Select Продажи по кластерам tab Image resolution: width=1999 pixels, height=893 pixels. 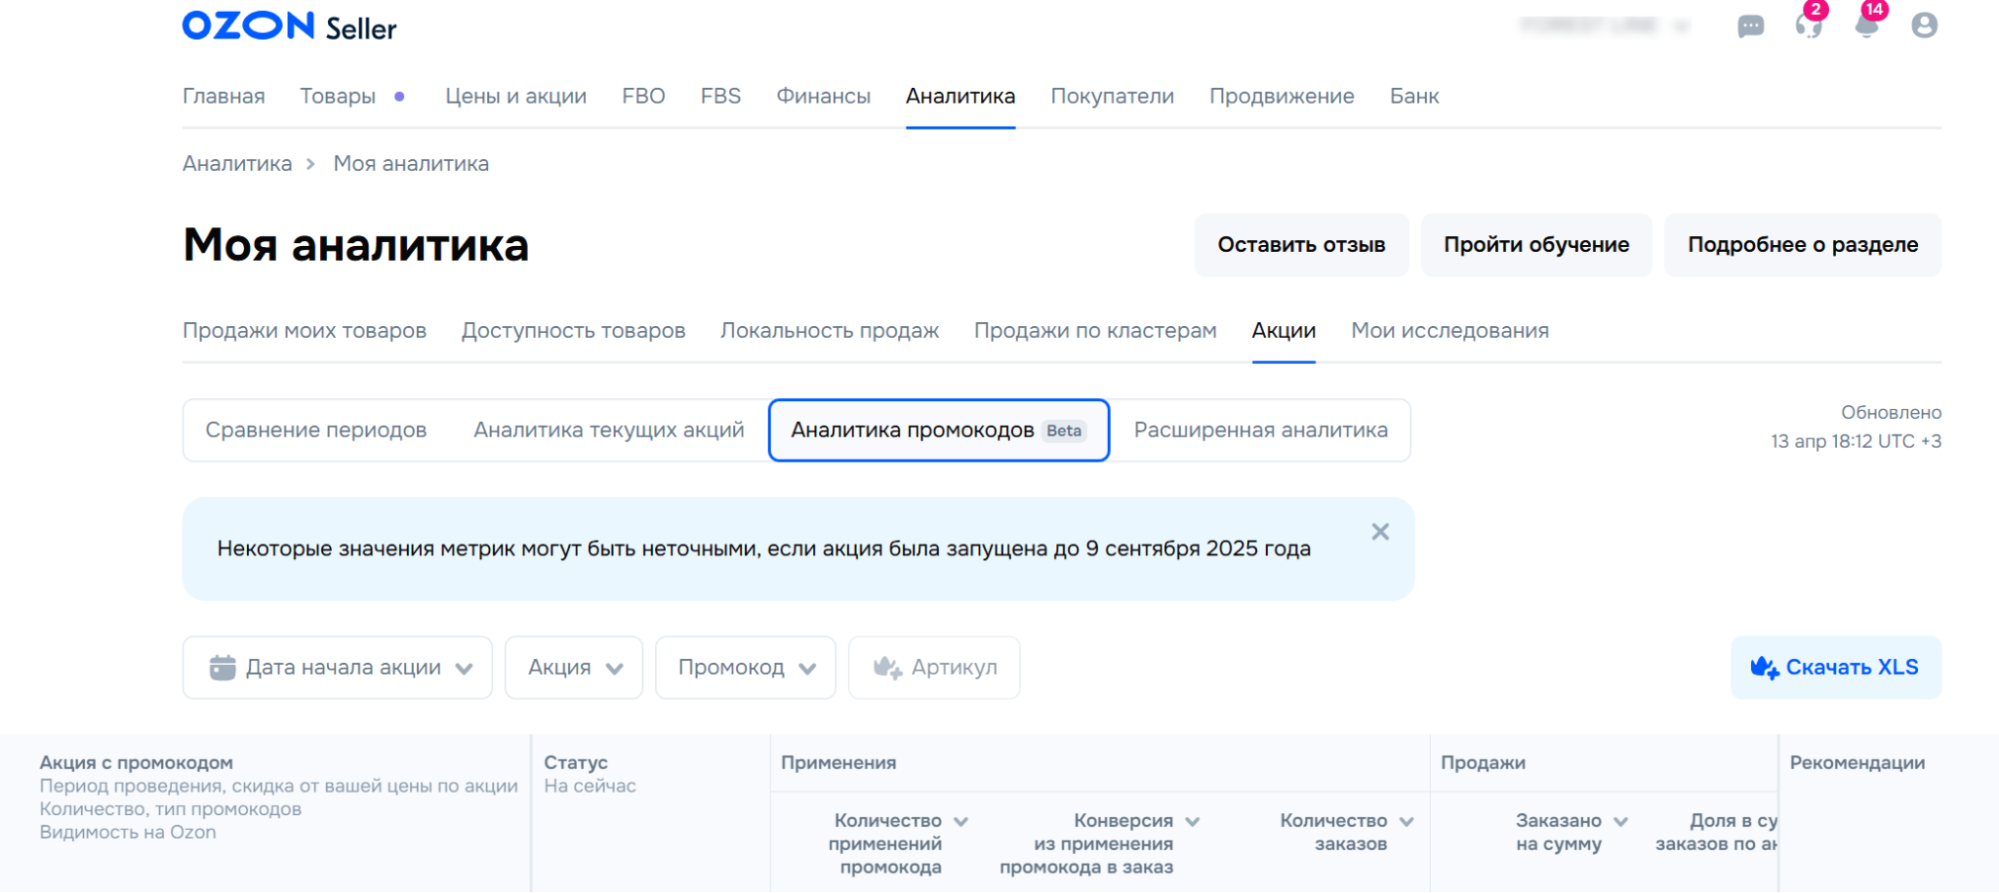pyautogui.click(x=1095, y=330)
